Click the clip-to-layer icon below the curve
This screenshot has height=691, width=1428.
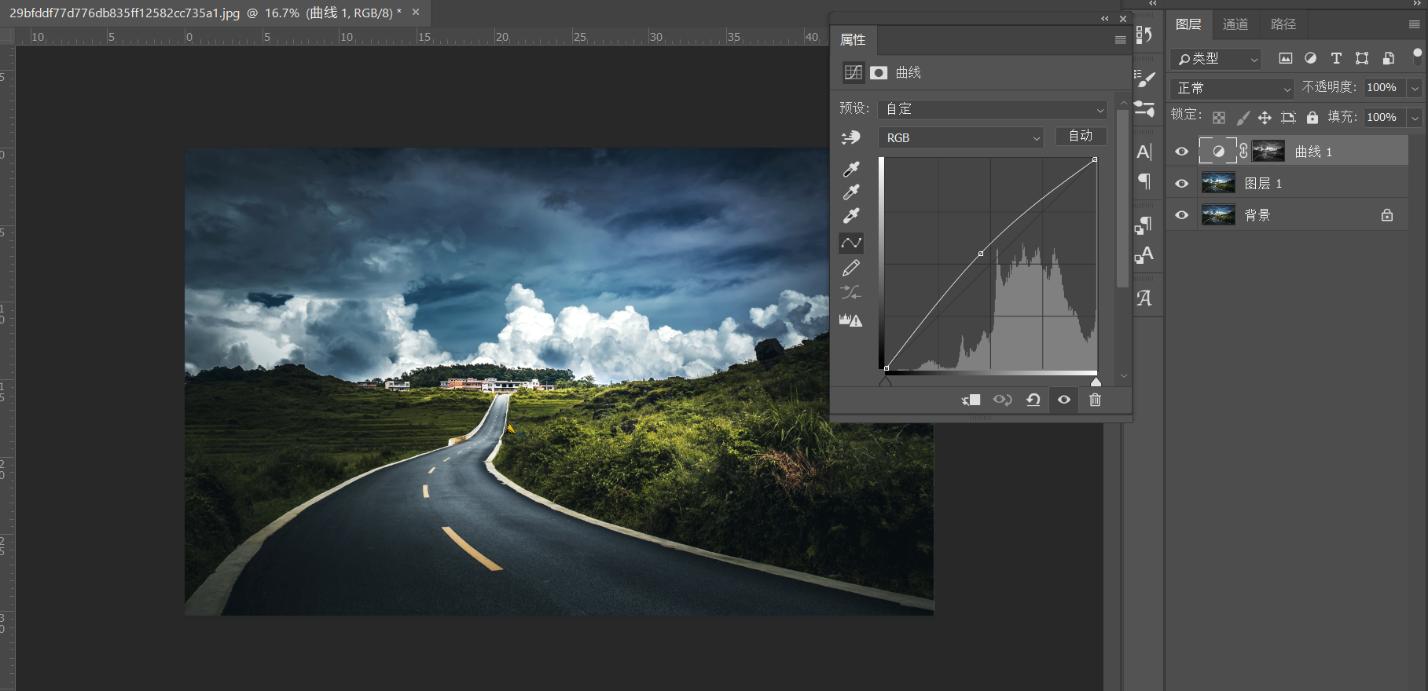(969, 399)
